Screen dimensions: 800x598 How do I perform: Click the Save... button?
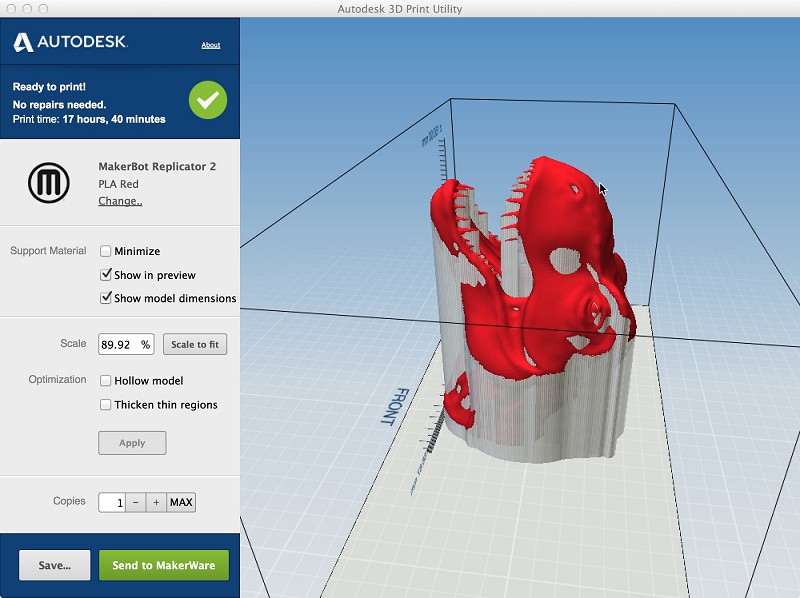click(x=54, y=565)
